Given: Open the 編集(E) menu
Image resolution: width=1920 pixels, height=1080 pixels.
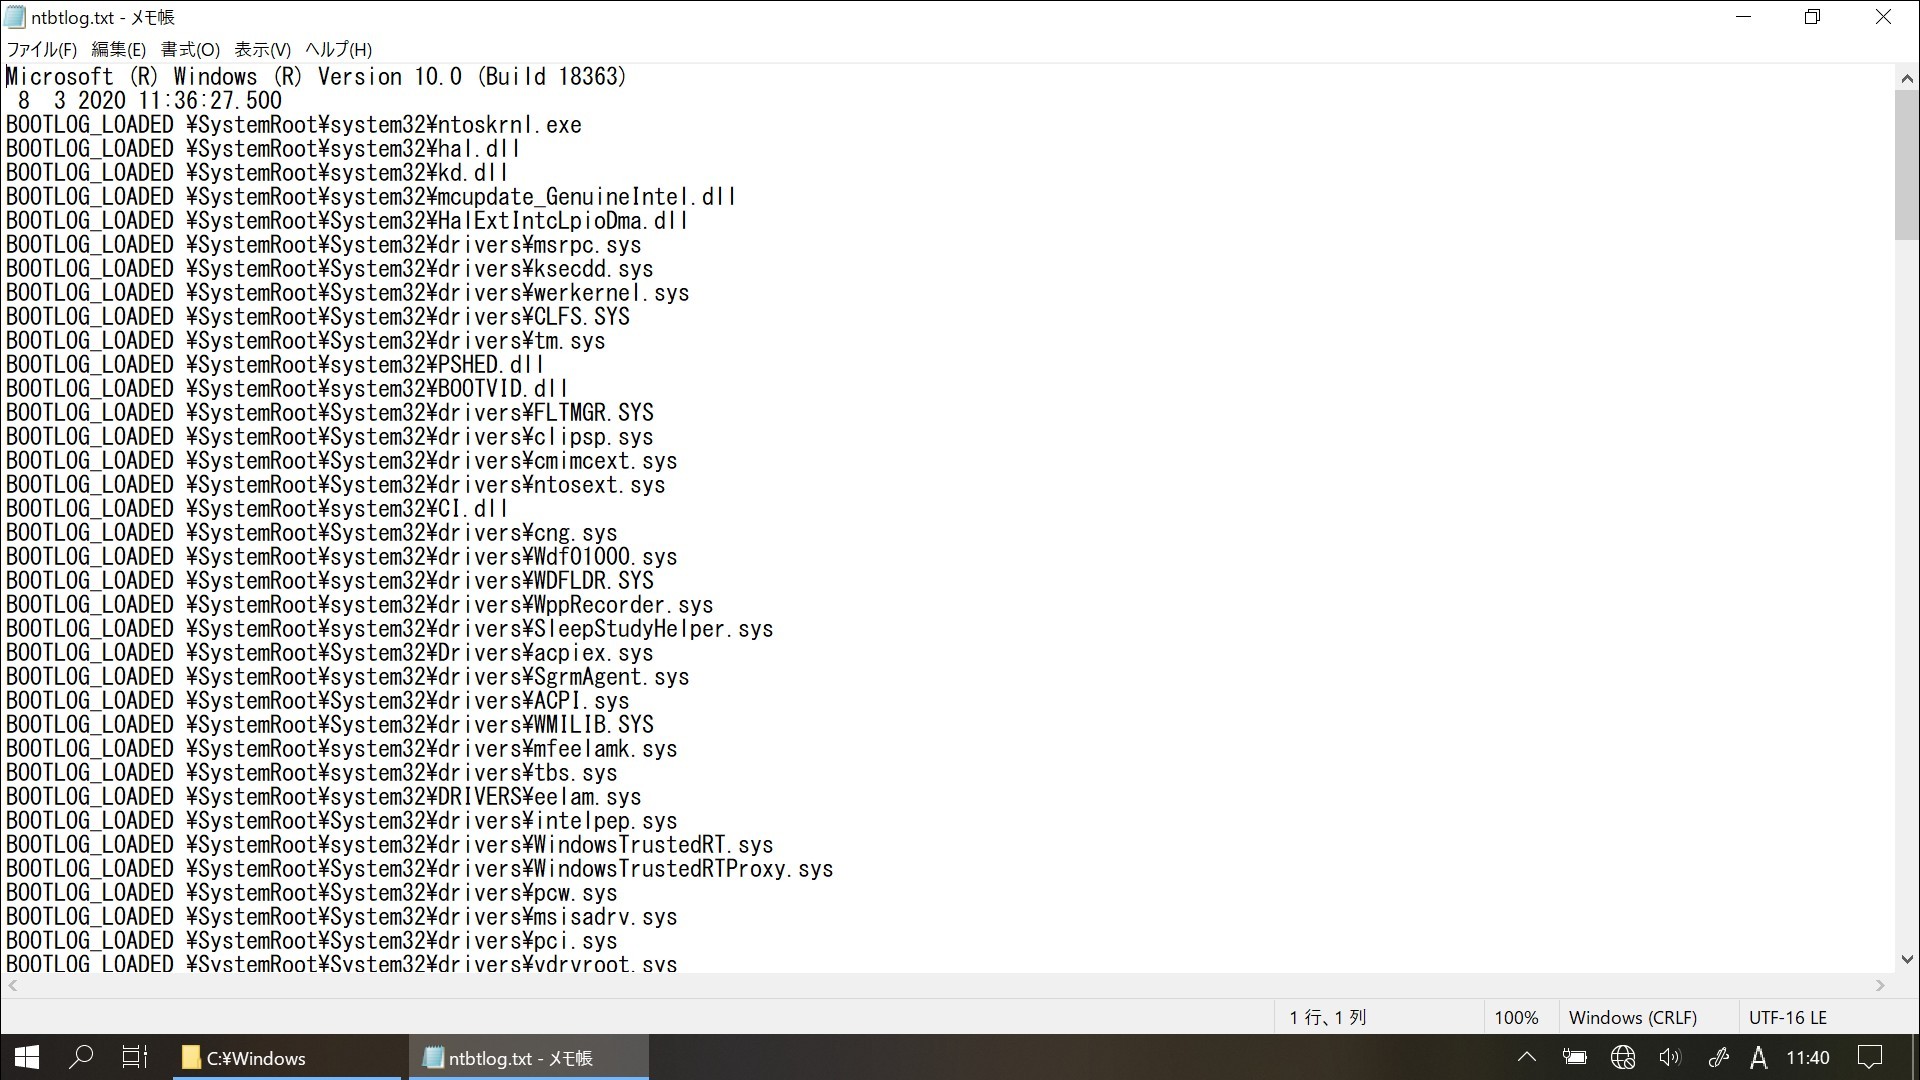Looking at the screenshot, I should [118, 49].
